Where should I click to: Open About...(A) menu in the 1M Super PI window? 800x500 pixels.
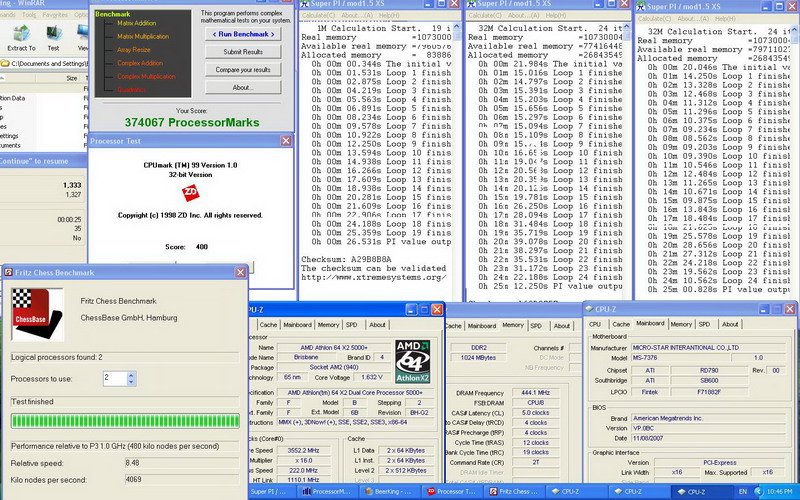(357, 15)
